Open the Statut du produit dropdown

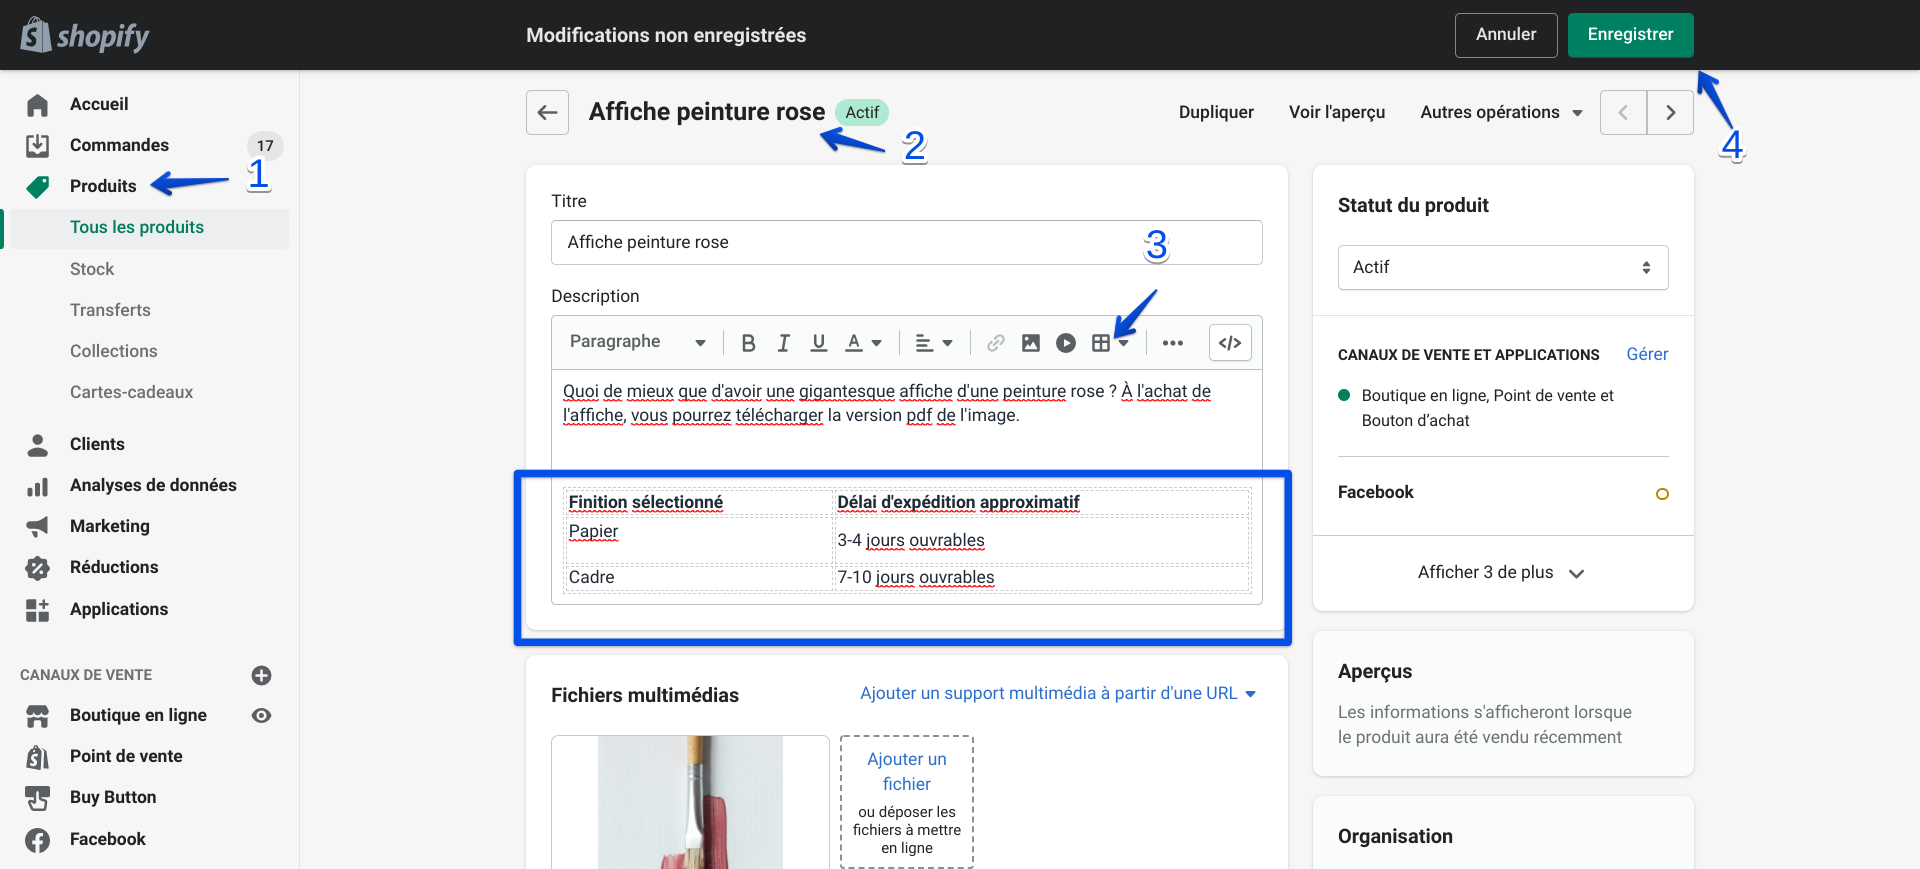point(1502,267)
